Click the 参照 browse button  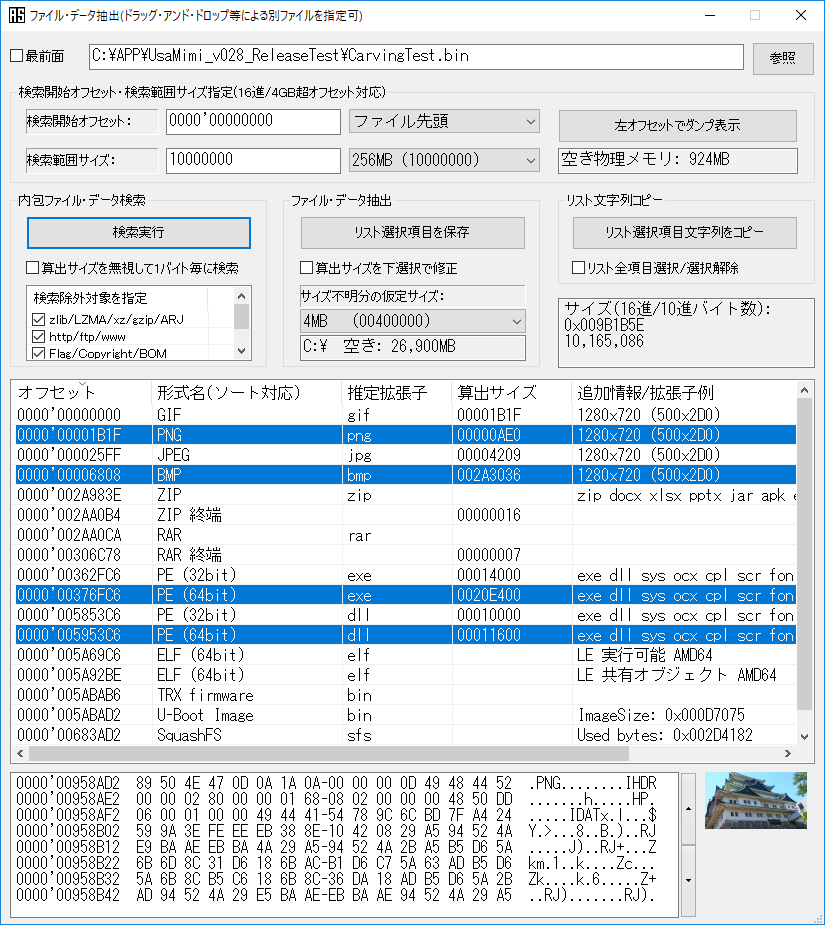tap(783, 58)
